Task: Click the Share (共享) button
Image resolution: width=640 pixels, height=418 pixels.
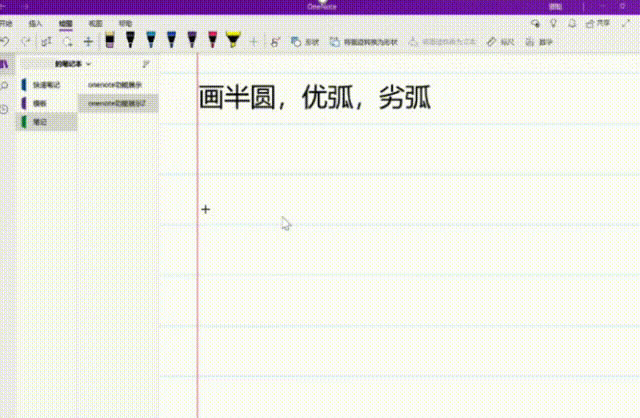Action: (598, 24)
